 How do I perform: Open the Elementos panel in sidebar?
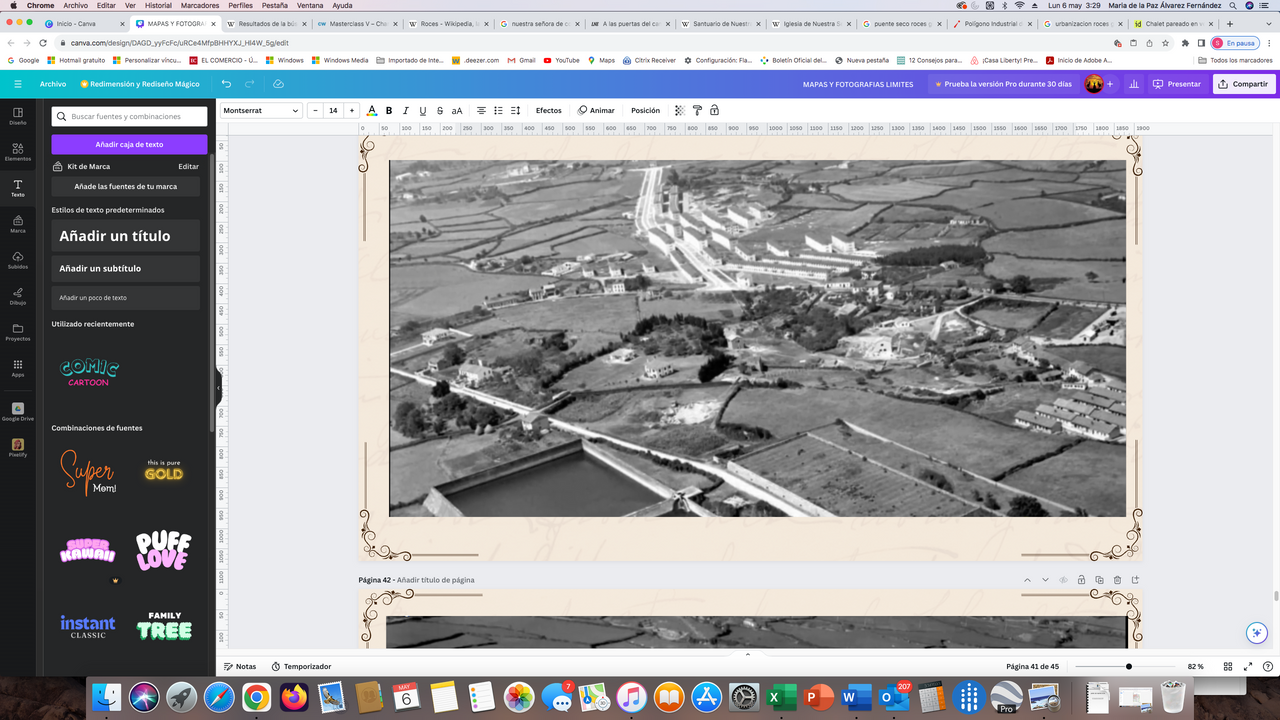(18, 150)
